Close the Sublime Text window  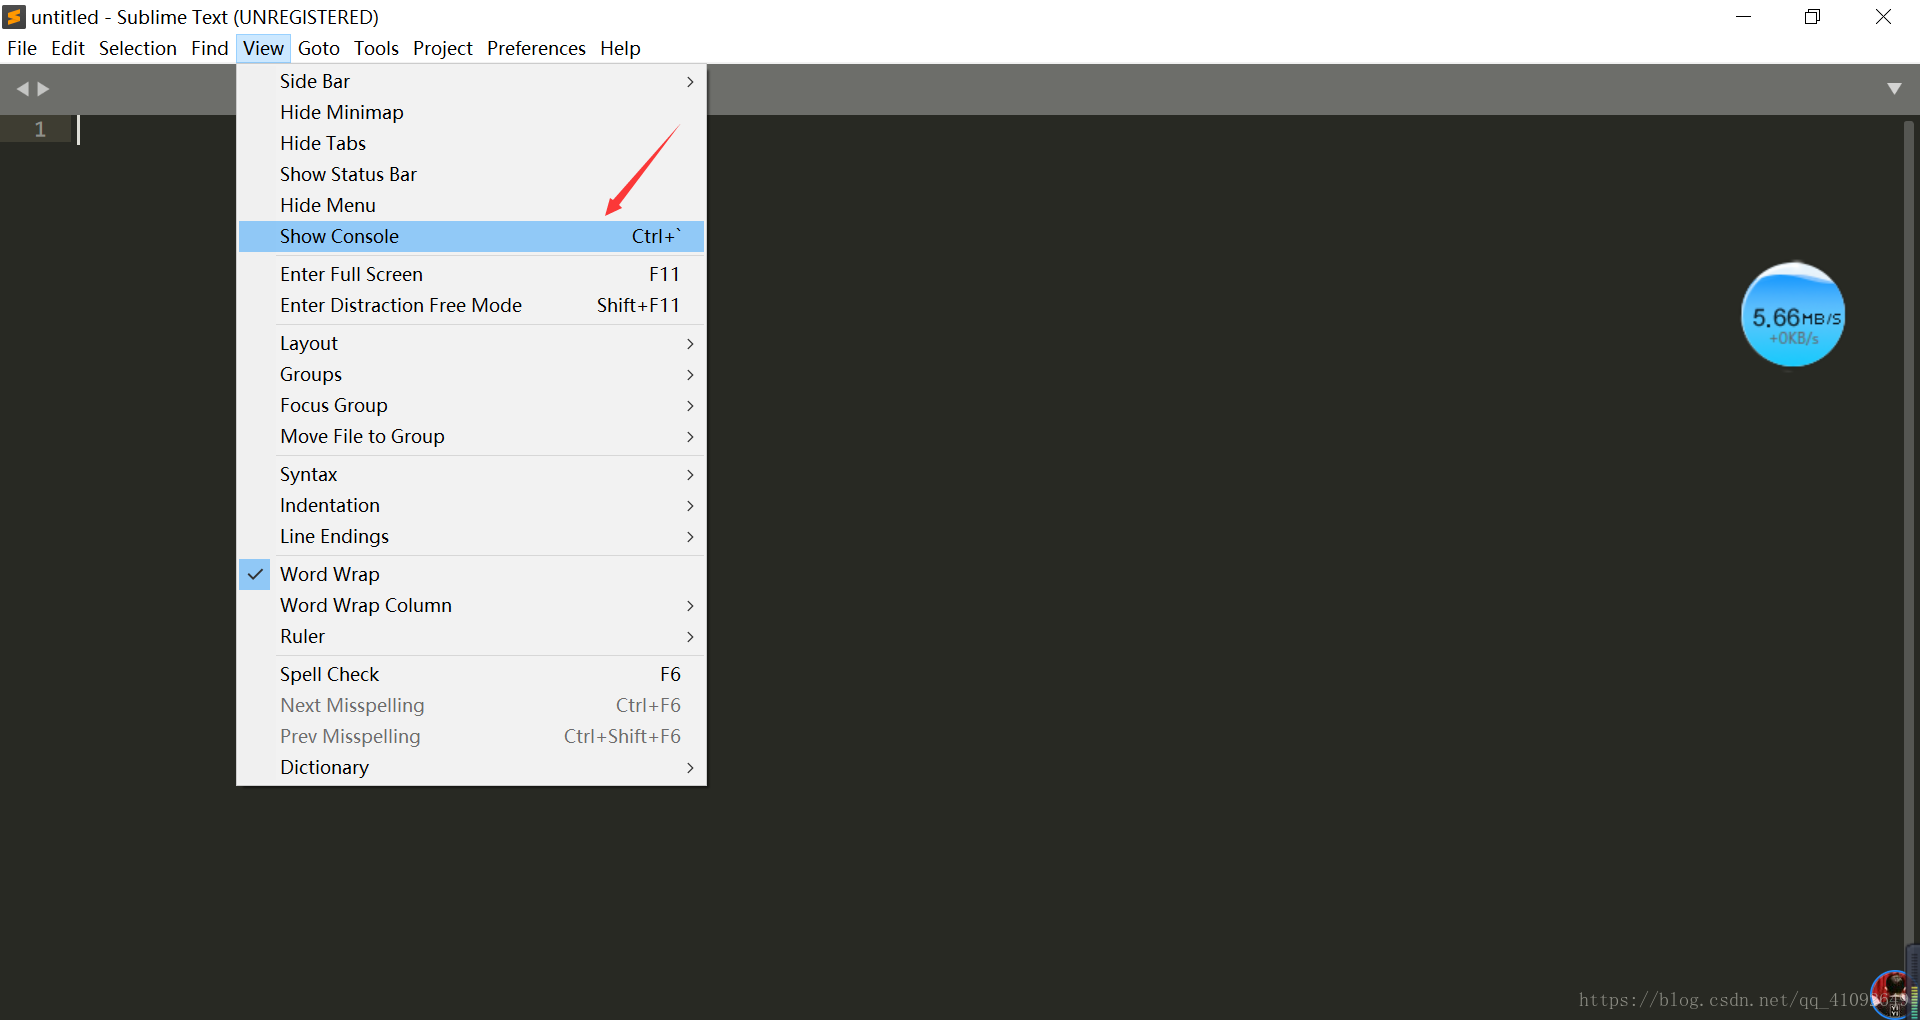click(1883, 17)
